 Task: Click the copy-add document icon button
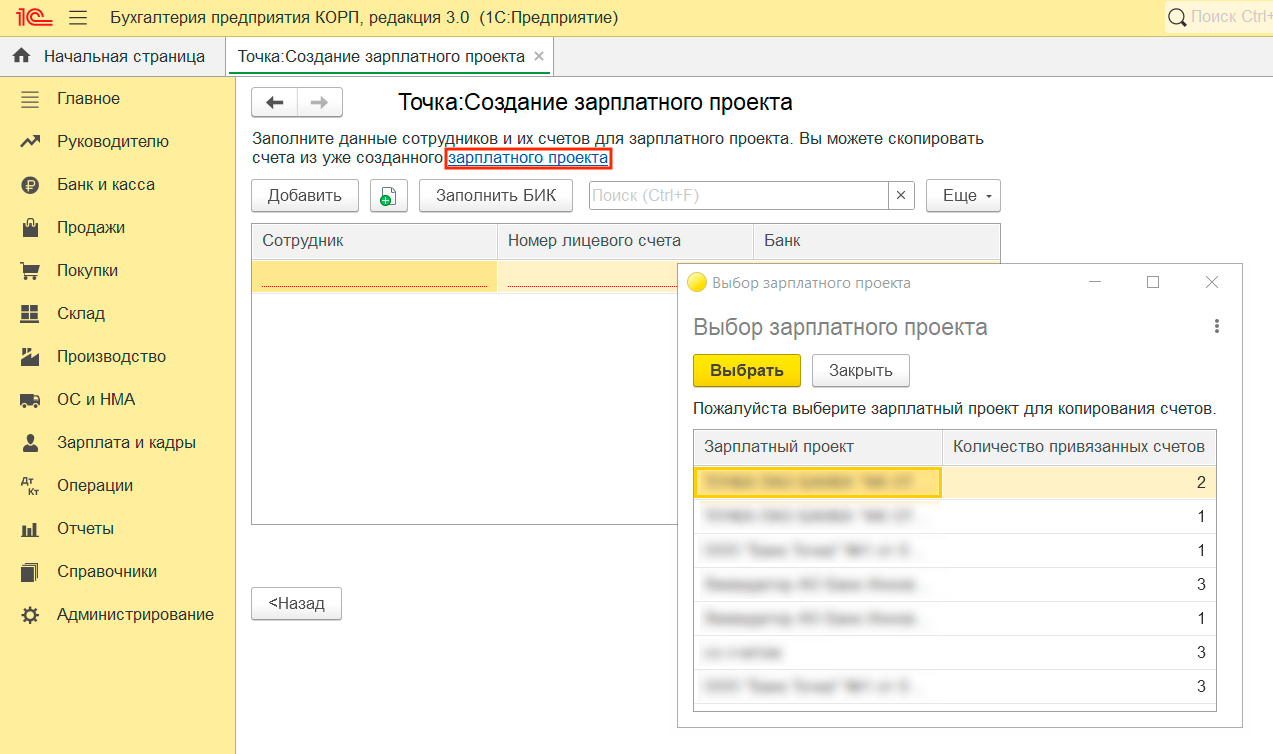click(x=389, y=196)
